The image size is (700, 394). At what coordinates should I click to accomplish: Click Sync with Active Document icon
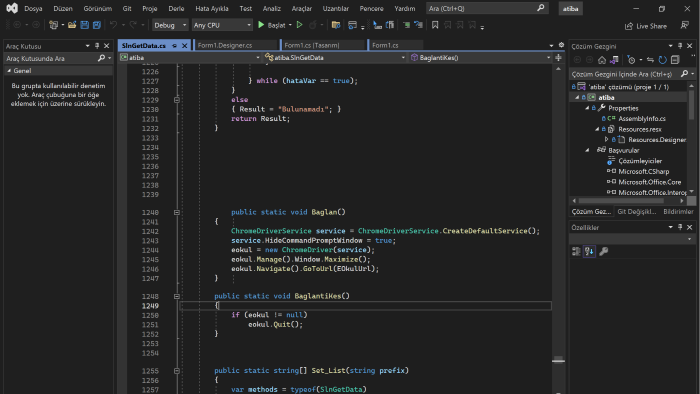click(650, 60)
